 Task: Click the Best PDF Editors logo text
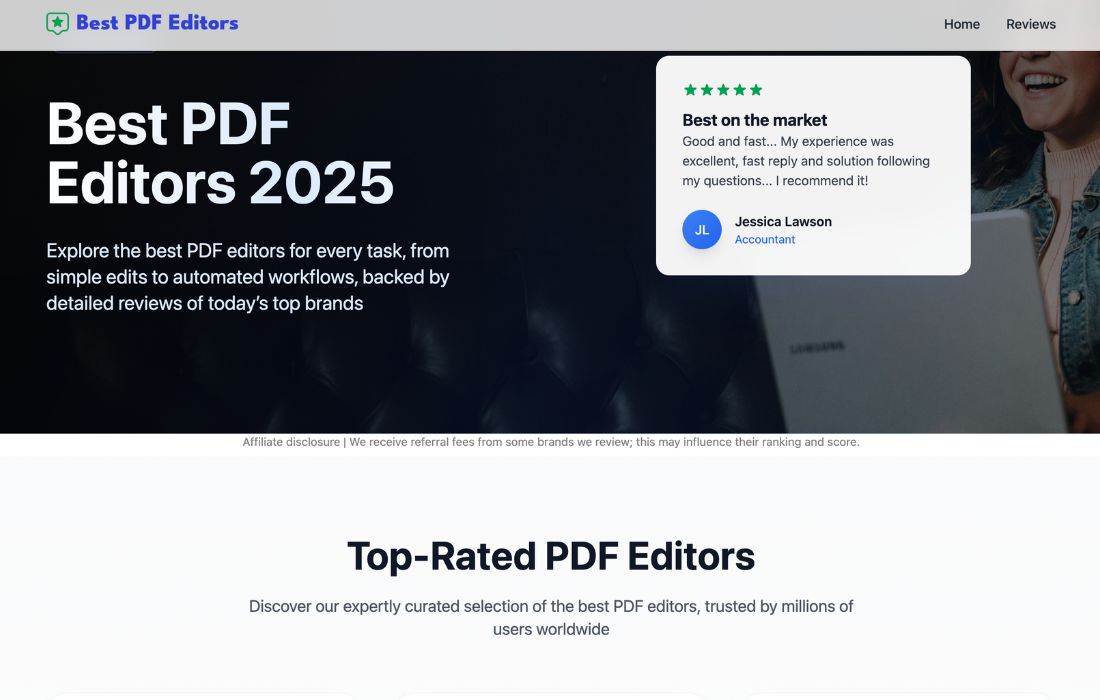coord(157,23)
